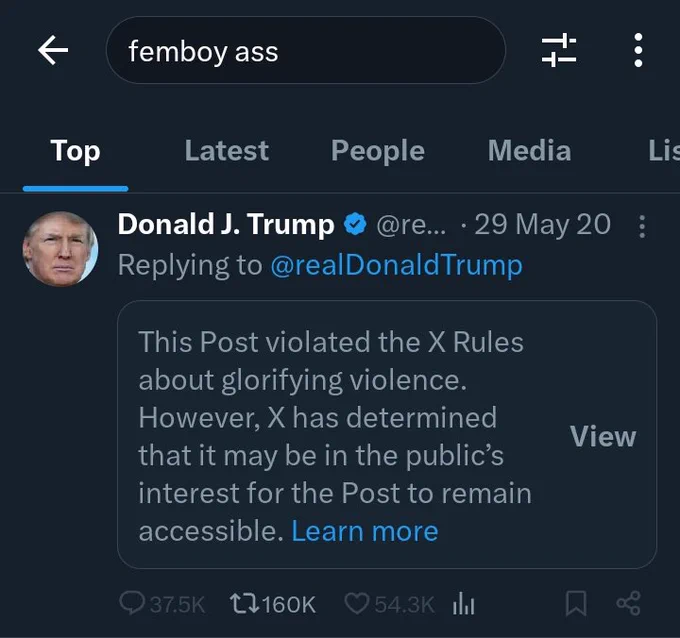680x638 pixels.
Task: Select the Top tab
Action: (x=75, y=151)
